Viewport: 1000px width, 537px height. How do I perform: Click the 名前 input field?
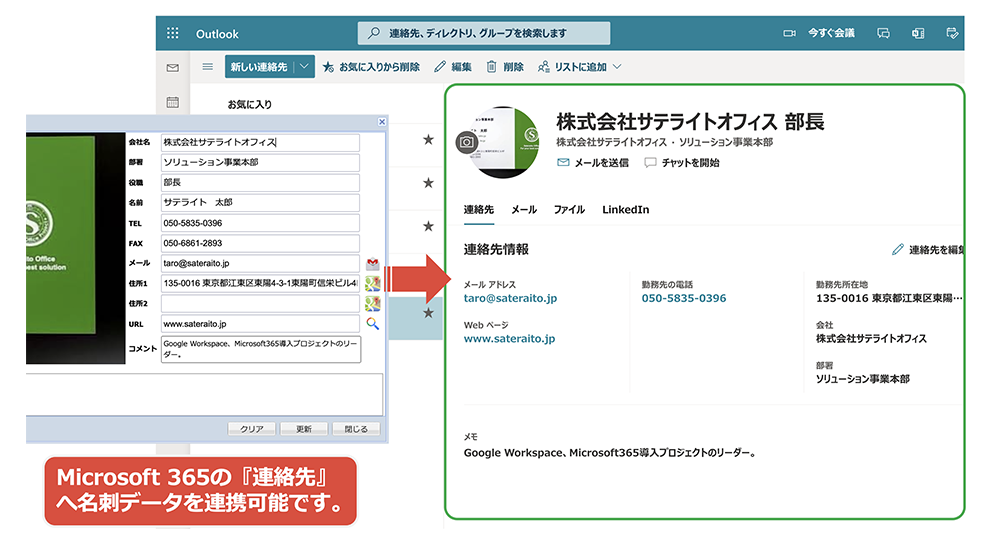click(x=260, y=203)
